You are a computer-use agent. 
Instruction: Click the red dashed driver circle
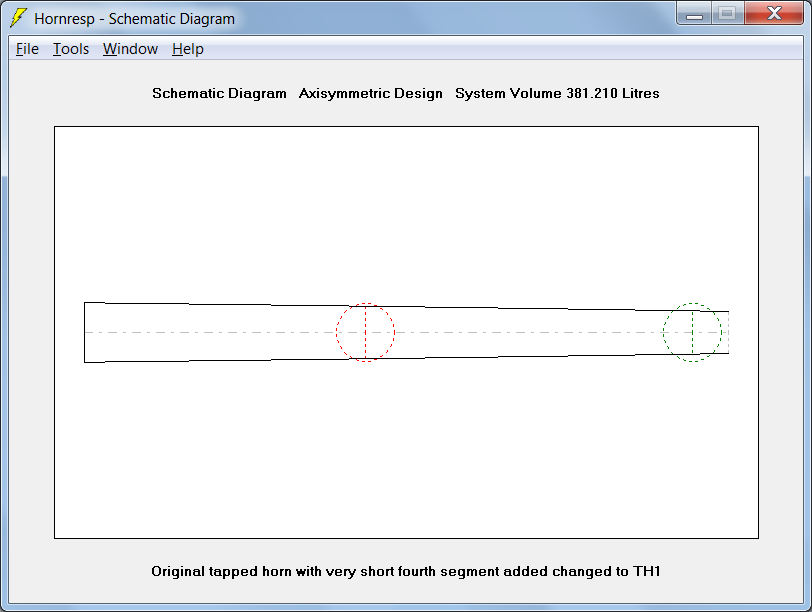365,332
